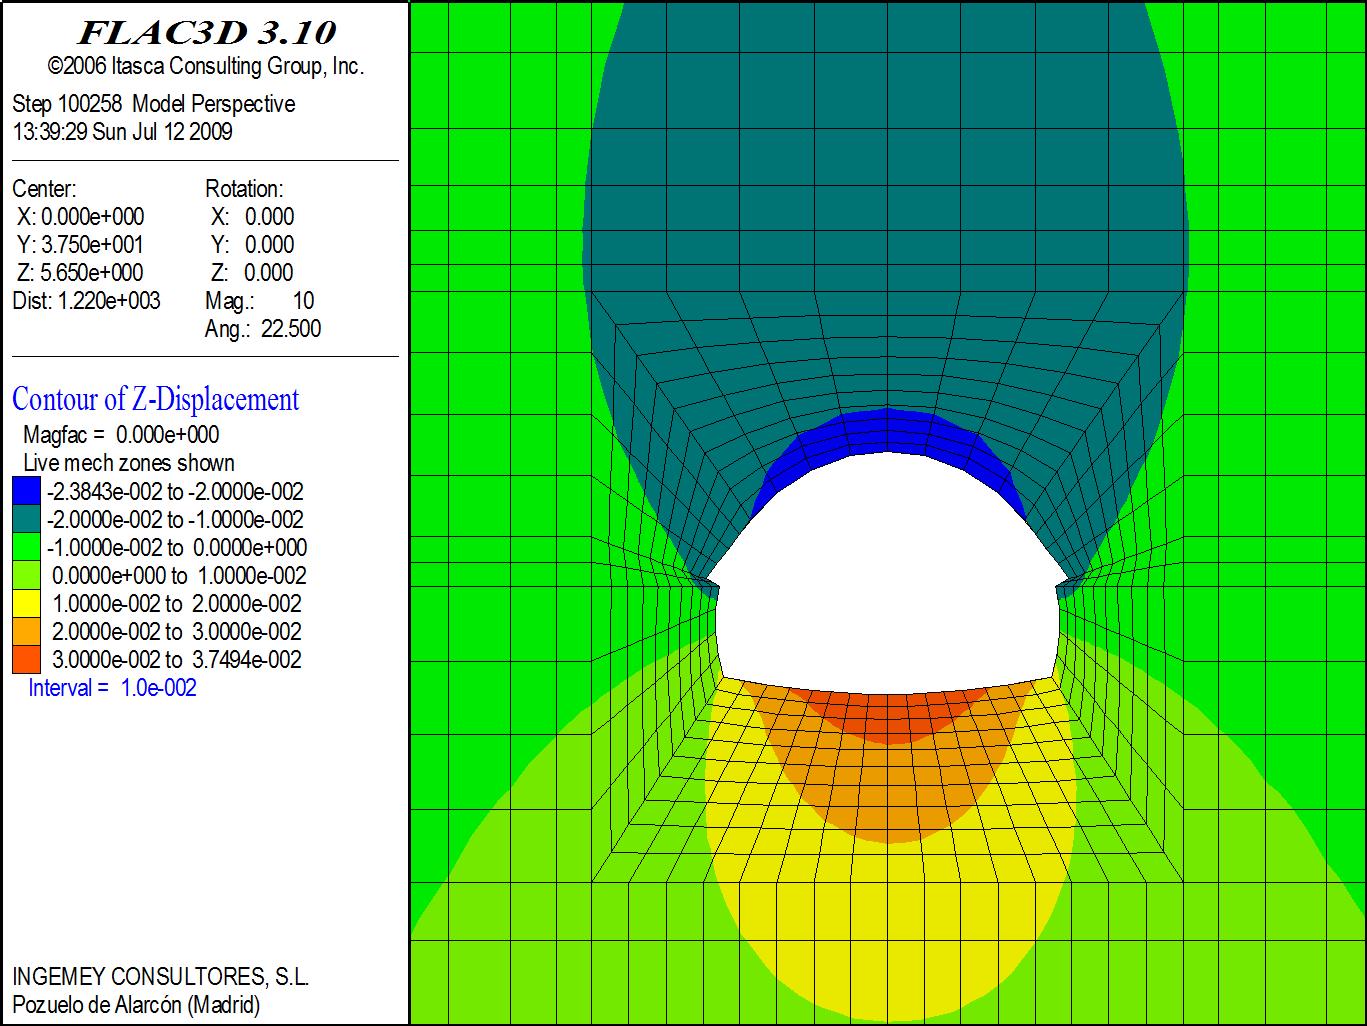Select the teal legend swatch
Image resolution: width=1367 pixels, height=1026 pixels.
point(26,519)
